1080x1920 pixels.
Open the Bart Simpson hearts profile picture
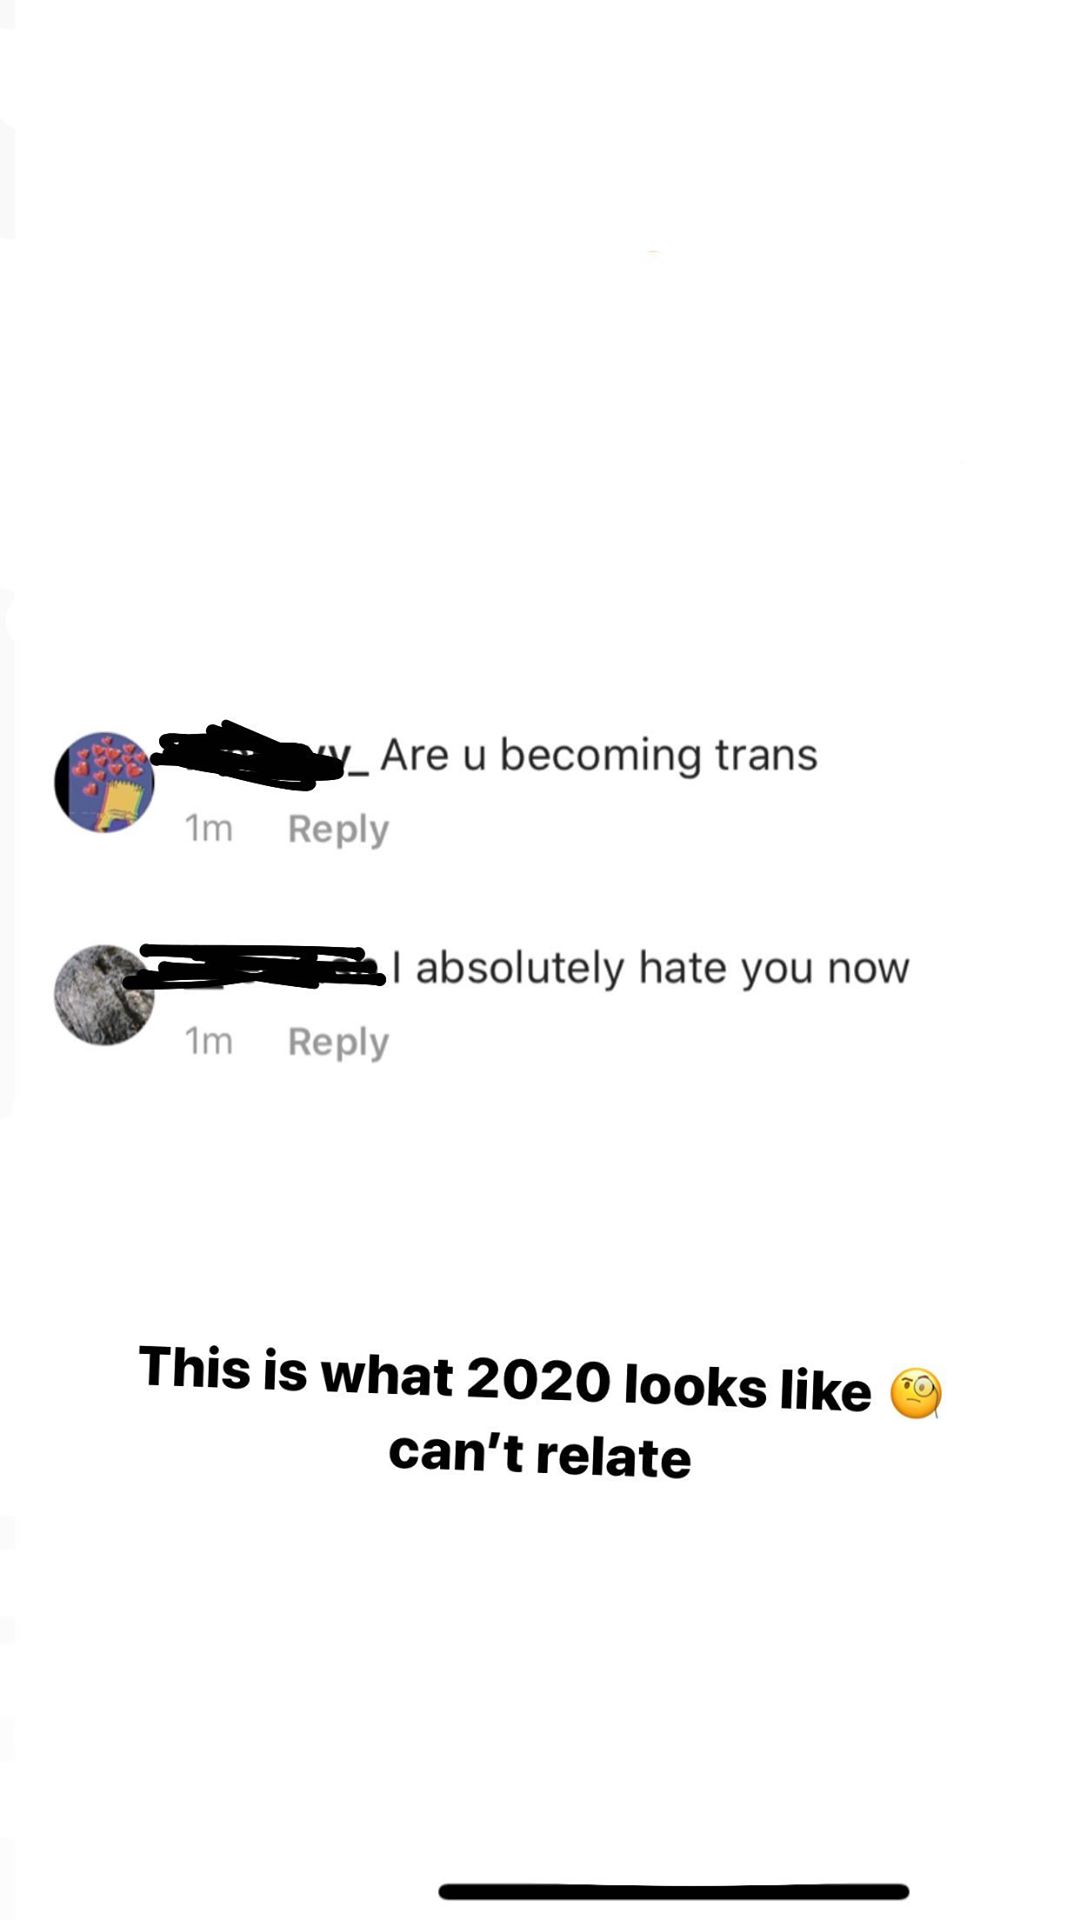(x=104, y=782)
